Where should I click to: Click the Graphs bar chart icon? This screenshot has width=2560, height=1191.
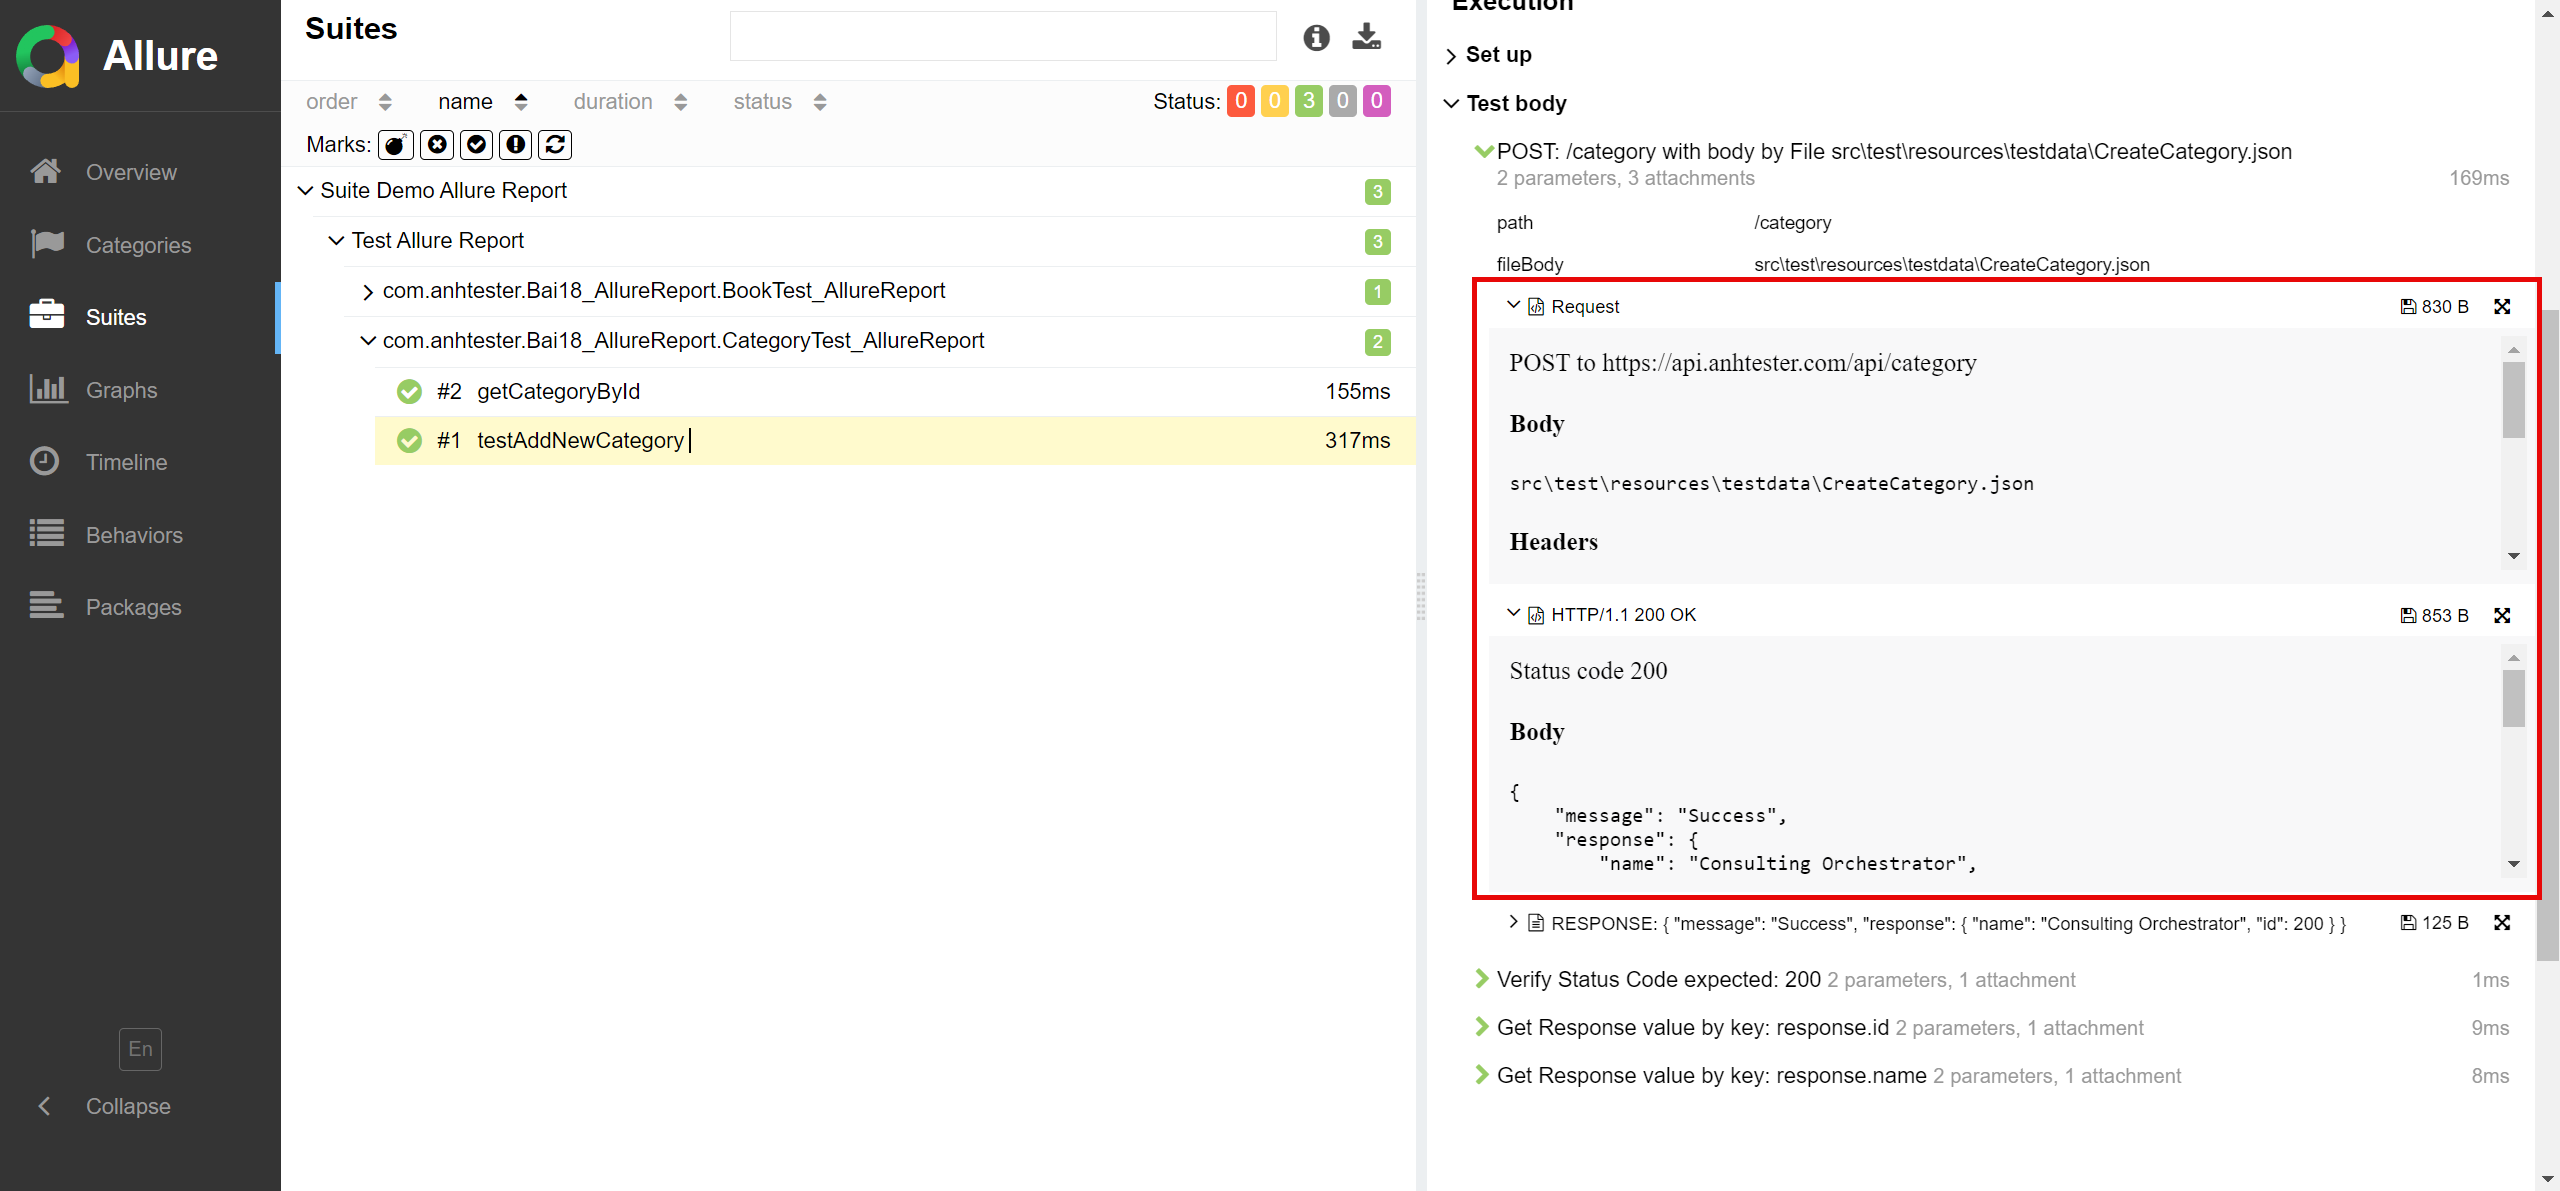click(47, 388)
